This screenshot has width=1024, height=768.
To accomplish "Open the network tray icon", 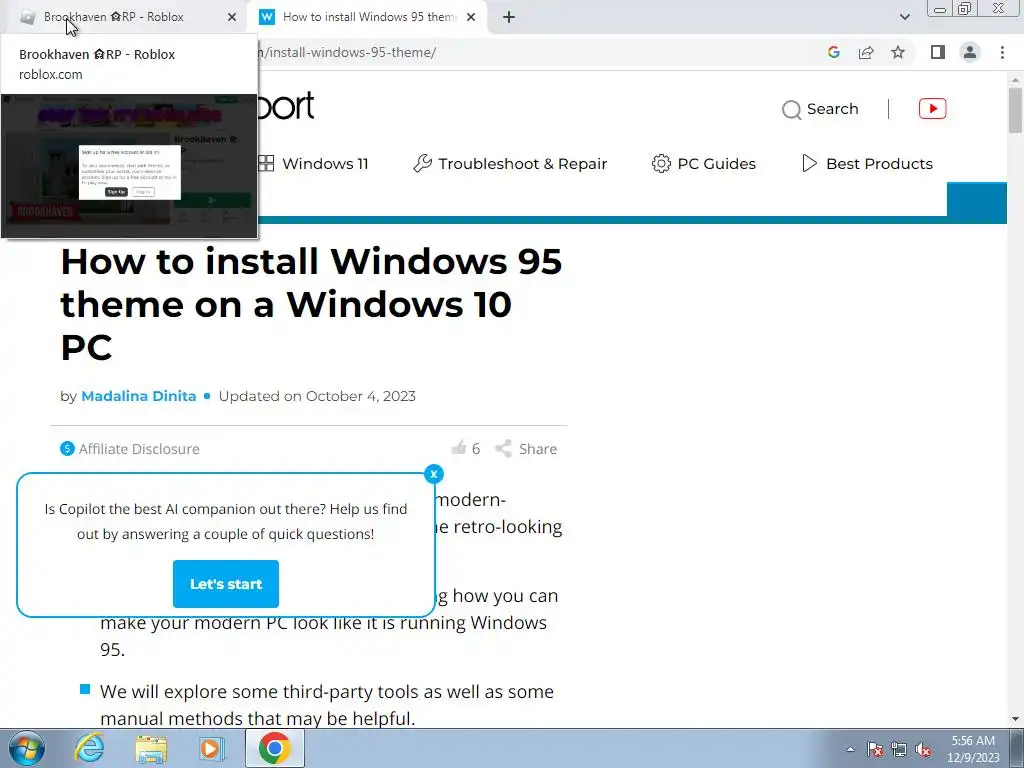I will [x=899, y=749].
